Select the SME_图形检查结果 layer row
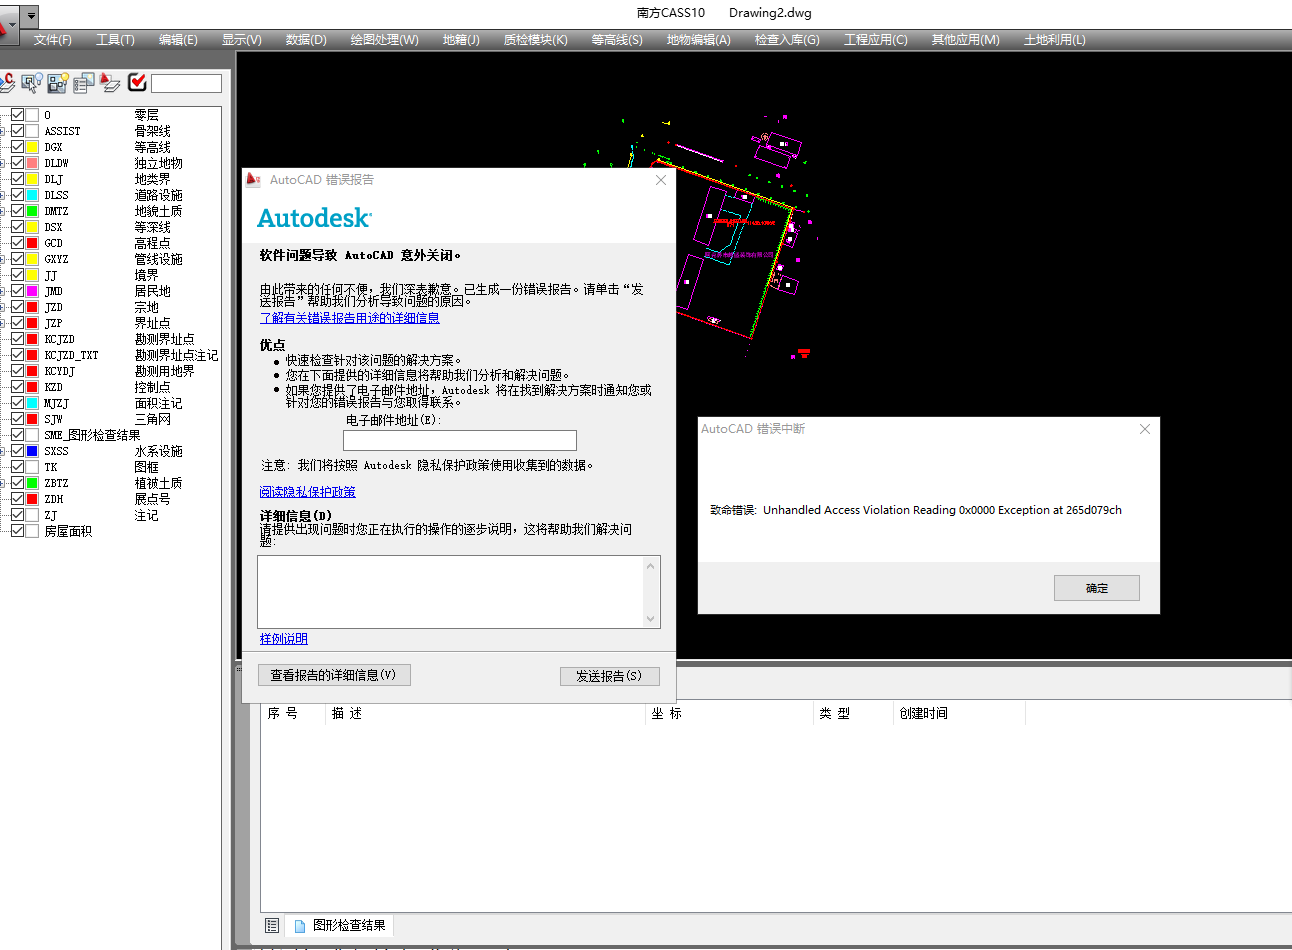 click(x=92, y=435)
